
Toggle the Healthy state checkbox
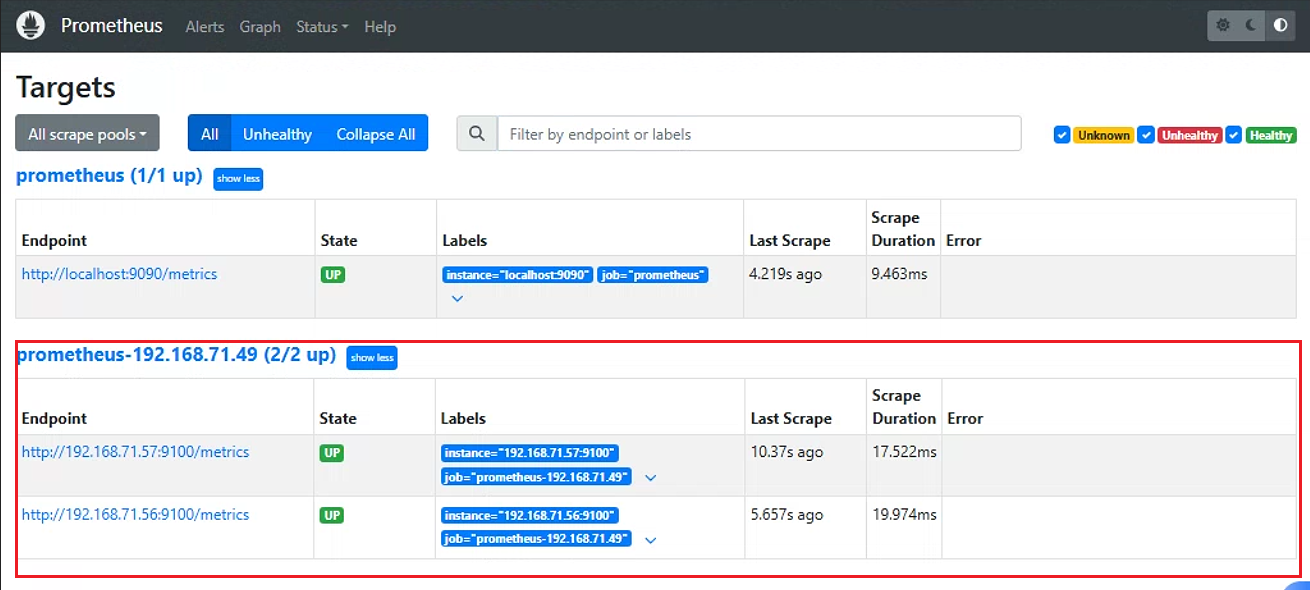(x=1235, y=135)
